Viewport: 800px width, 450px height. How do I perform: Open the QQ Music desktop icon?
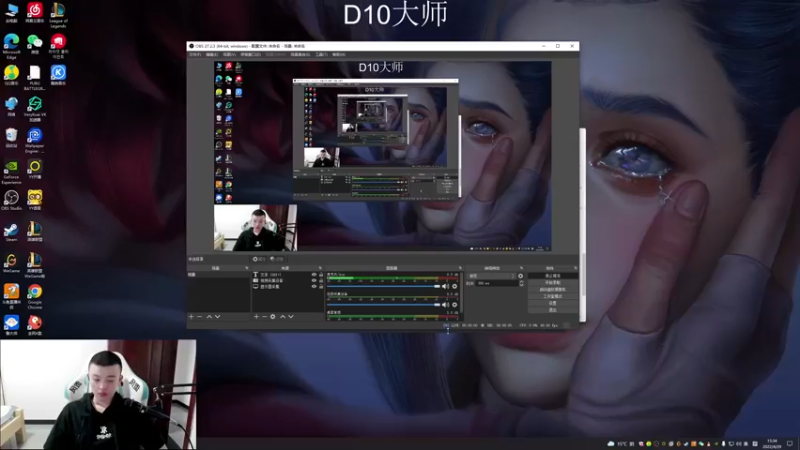pyautogui.click(x=11, y=74)
